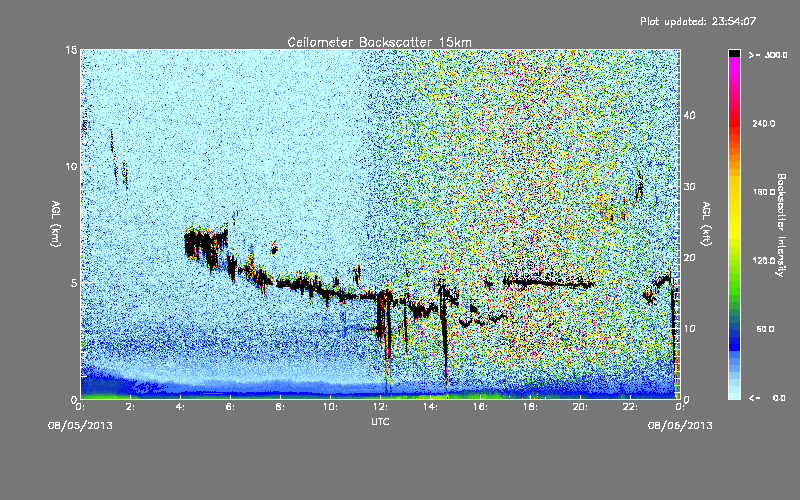Click the 30 kft tick on right axis
Screen dimensions: 800x500
click(x=689, y=187)
